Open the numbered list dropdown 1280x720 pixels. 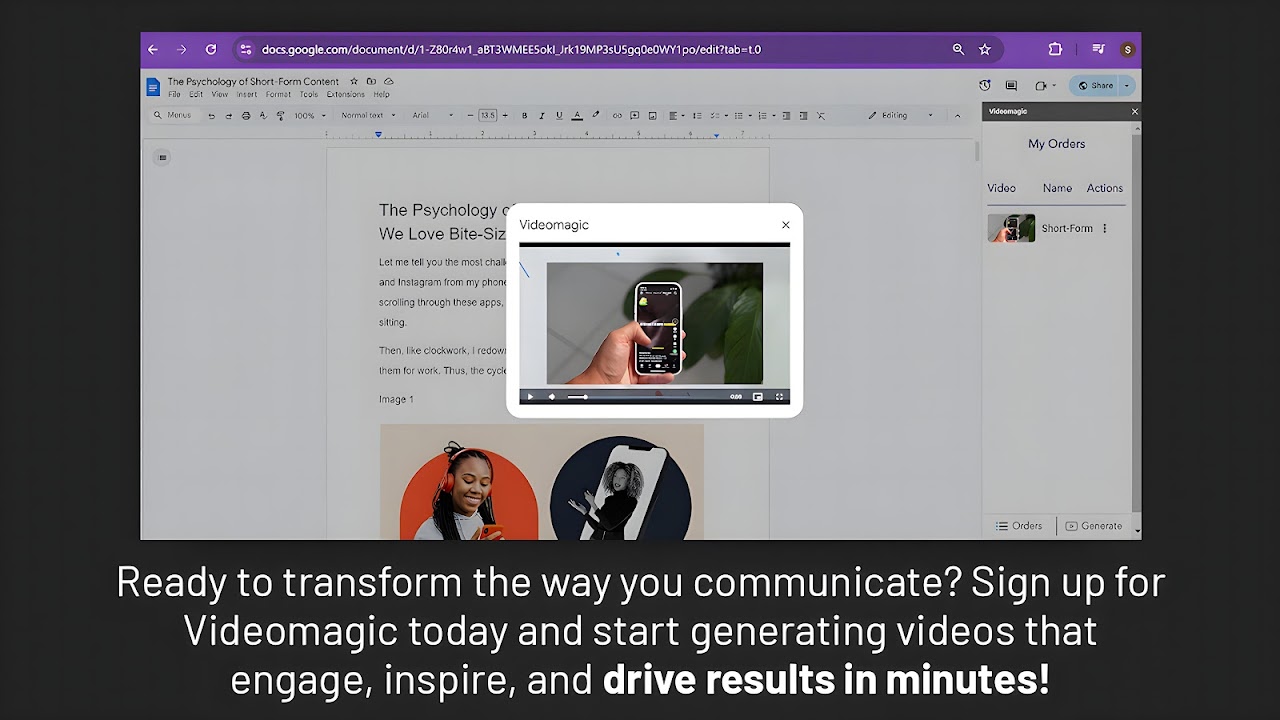coord(766,116)
